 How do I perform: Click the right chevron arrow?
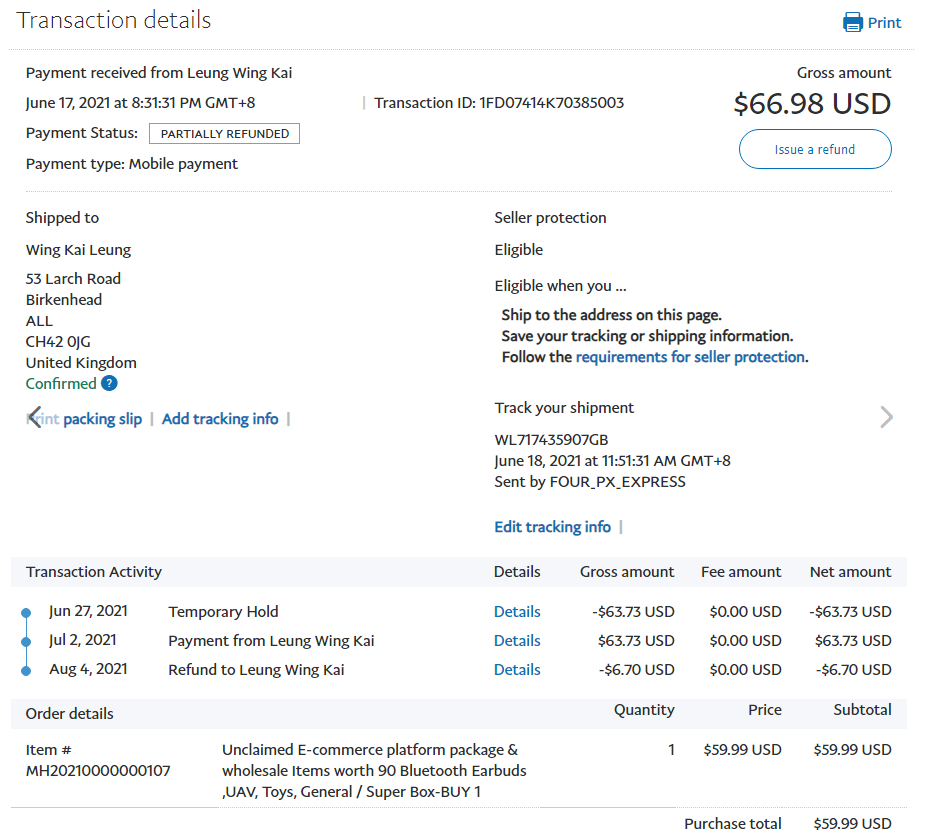886,417
